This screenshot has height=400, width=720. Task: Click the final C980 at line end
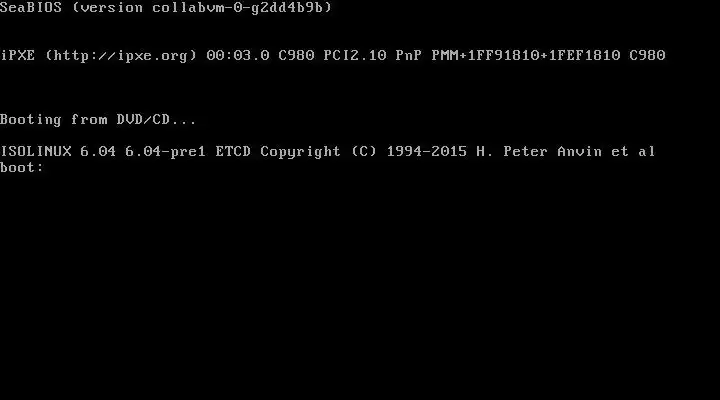tap(647, 55)
